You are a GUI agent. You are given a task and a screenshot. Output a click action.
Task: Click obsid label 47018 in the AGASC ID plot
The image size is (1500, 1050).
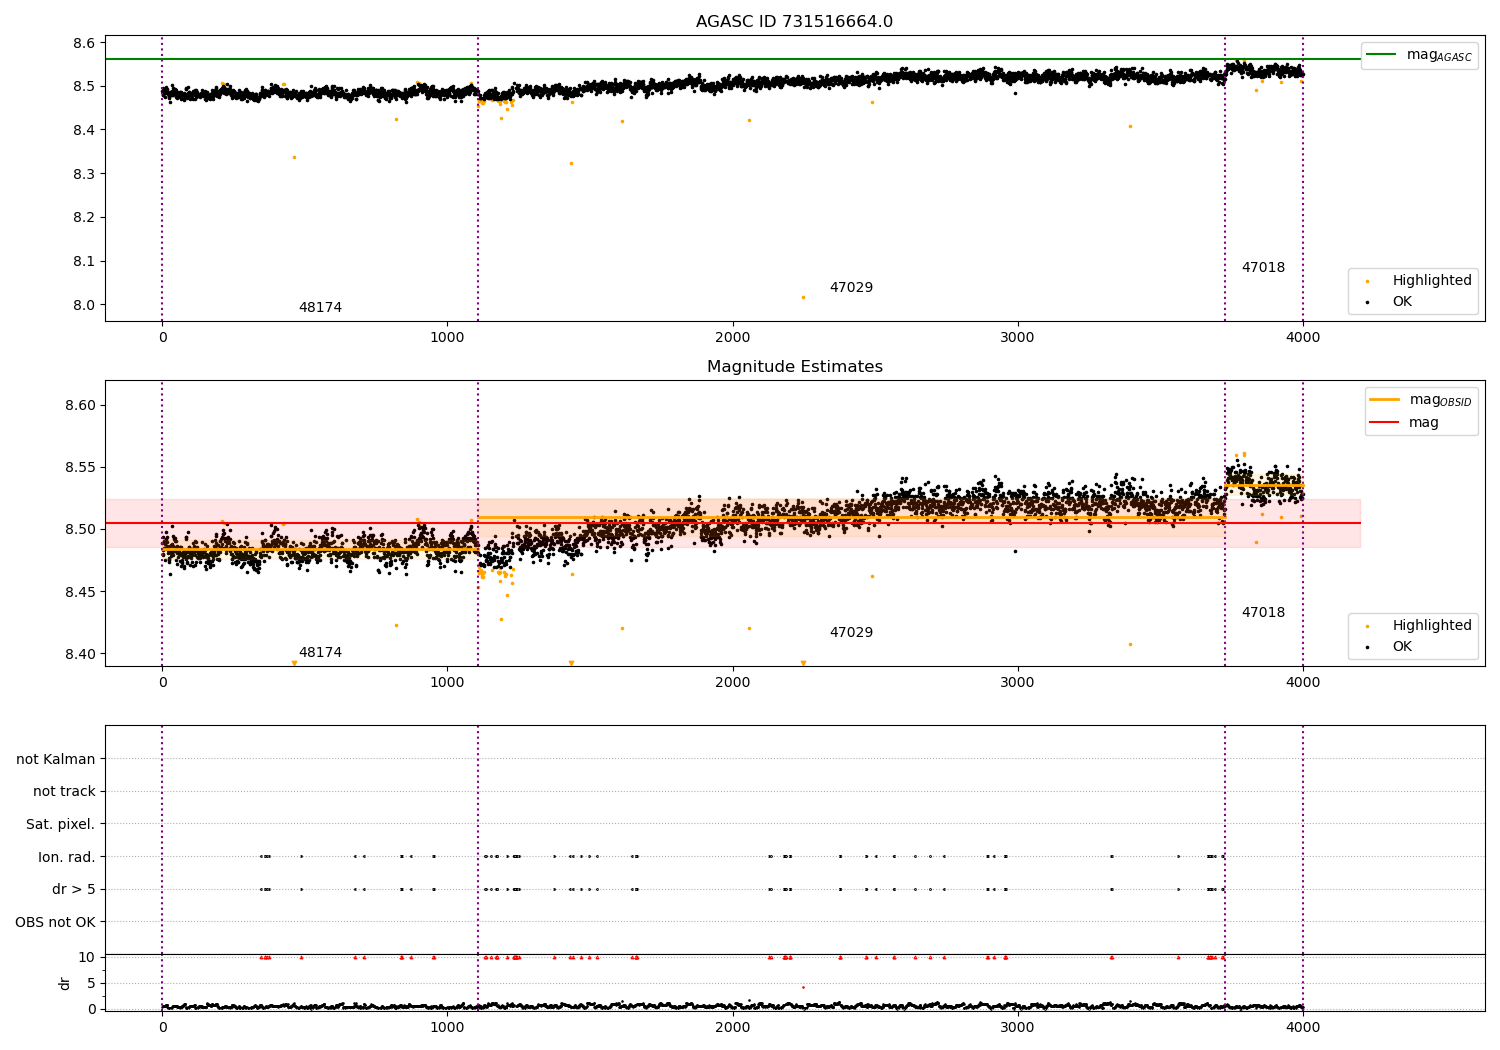click(1263, 267)
